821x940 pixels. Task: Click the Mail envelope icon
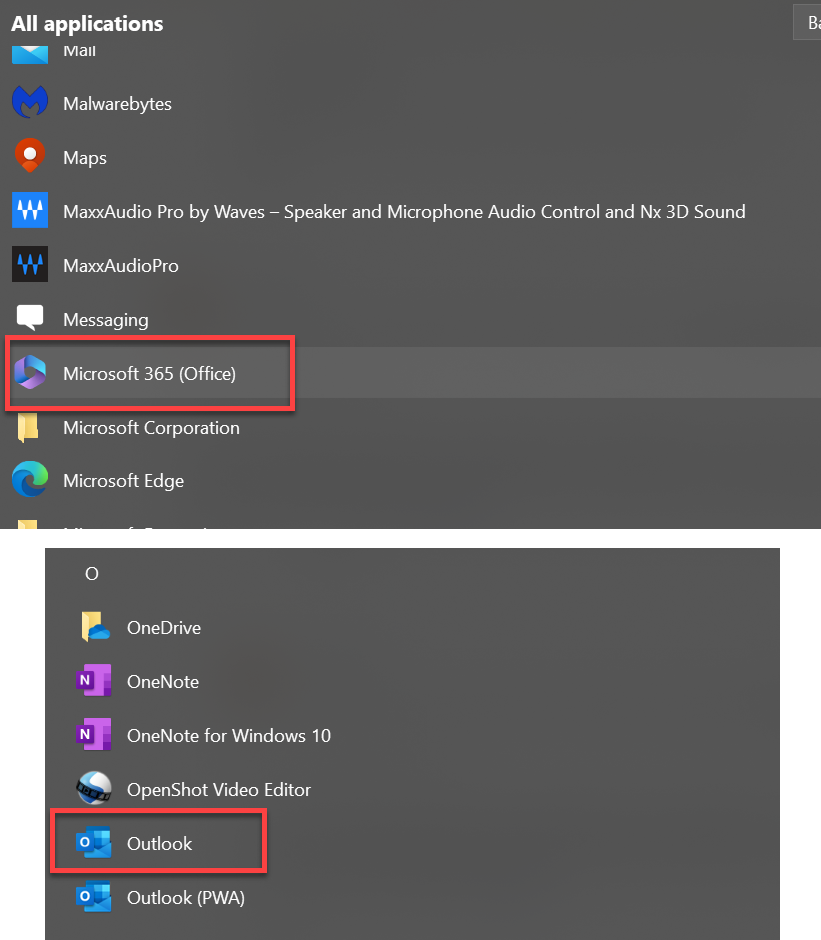30,54
